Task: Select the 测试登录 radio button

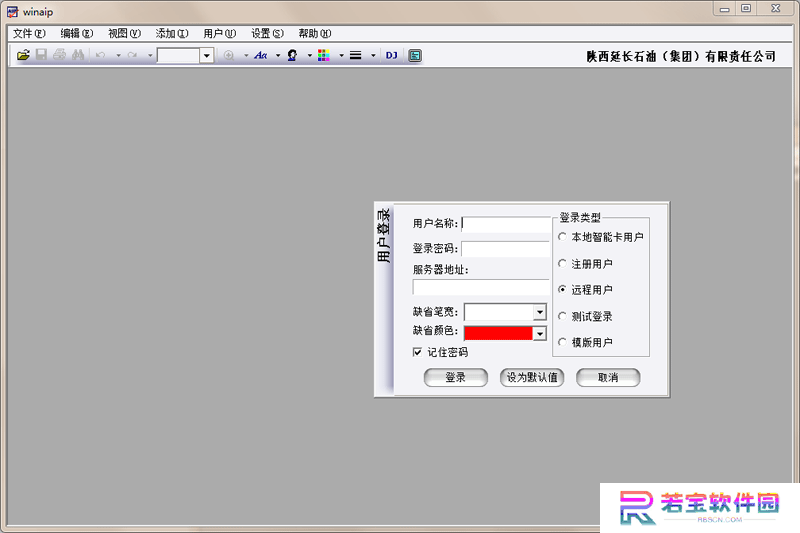Action: [562, 316]
